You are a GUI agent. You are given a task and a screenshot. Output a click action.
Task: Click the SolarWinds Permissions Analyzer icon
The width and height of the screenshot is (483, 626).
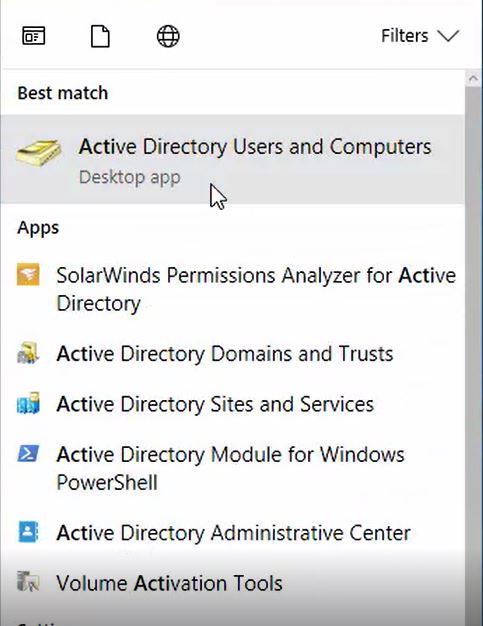tap(28, 275)
